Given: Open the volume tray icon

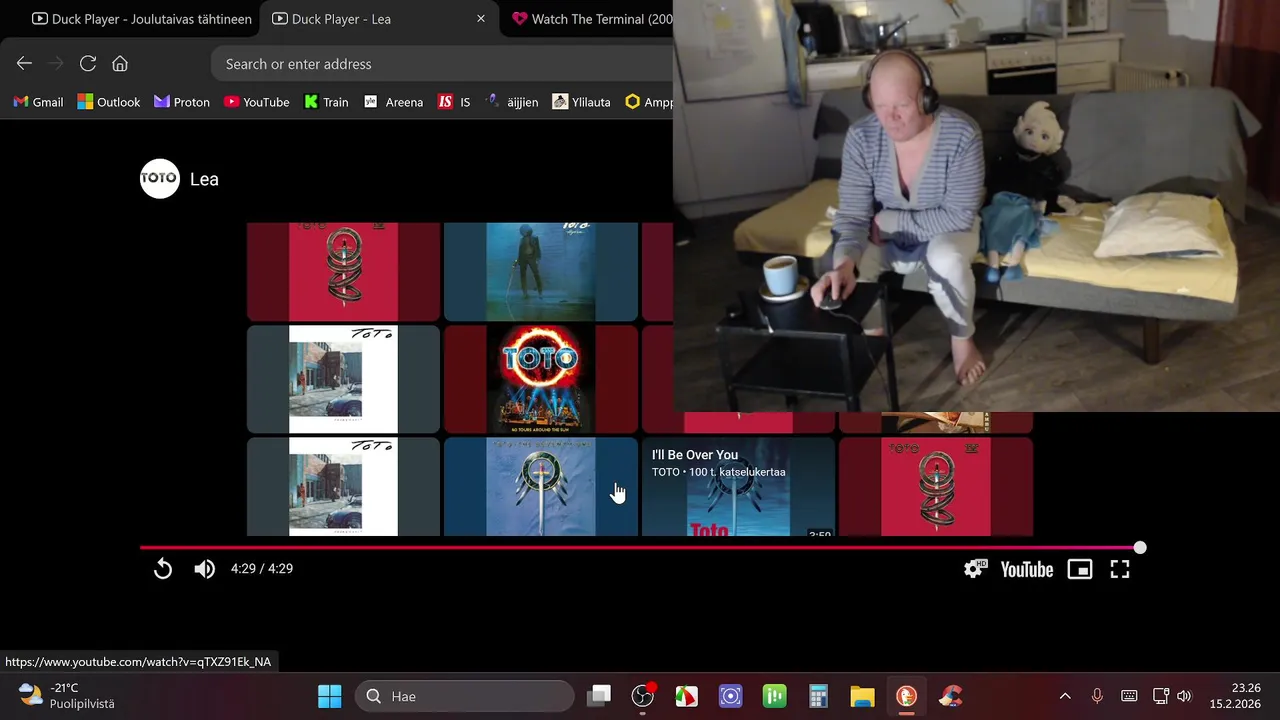Looking at the screenshot, I should click(1184, 696).
